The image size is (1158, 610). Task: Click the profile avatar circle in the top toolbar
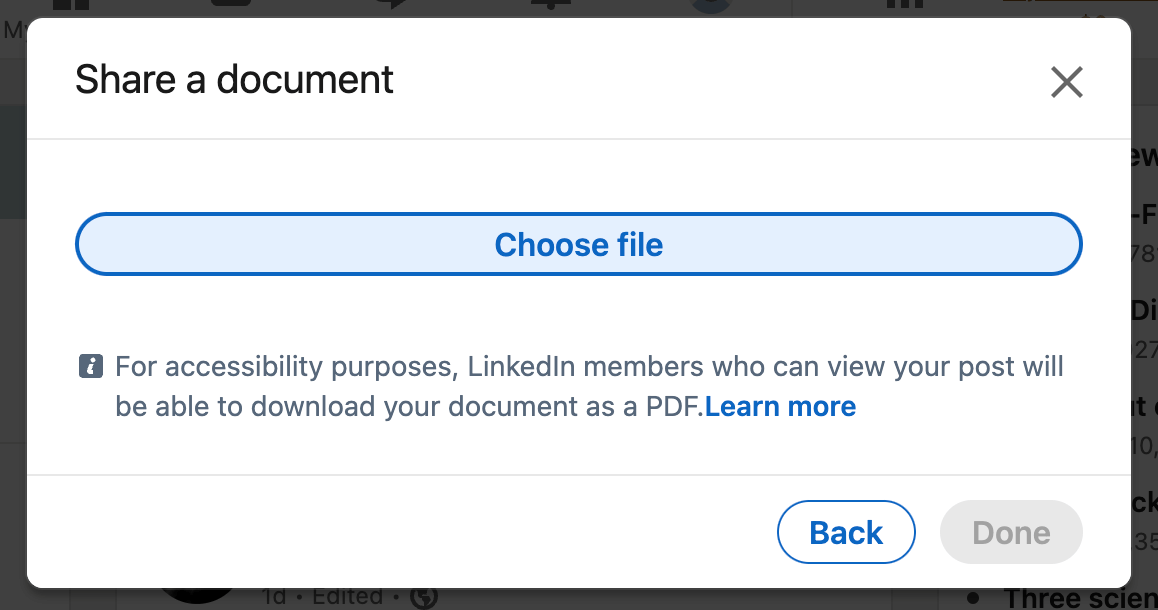tap(710, 5)
